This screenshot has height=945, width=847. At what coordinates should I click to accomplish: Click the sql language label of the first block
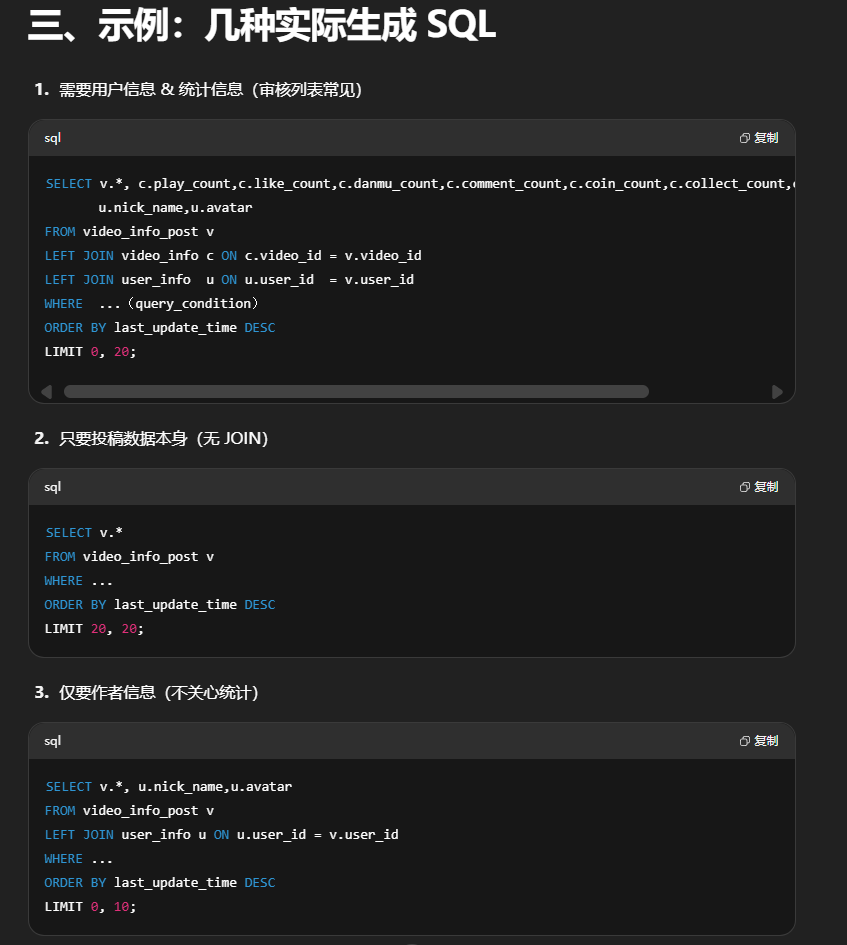pyautogui.click(x=53, y=138)
